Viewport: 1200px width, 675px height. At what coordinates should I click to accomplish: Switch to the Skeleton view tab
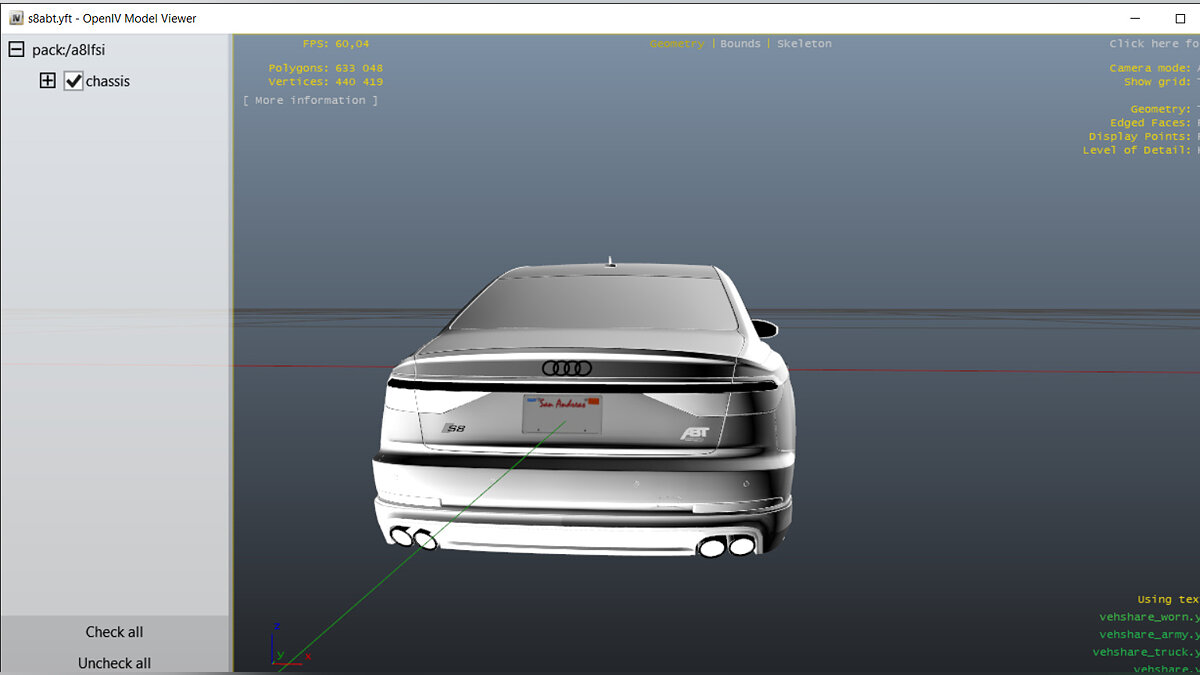tap(804, 44)
